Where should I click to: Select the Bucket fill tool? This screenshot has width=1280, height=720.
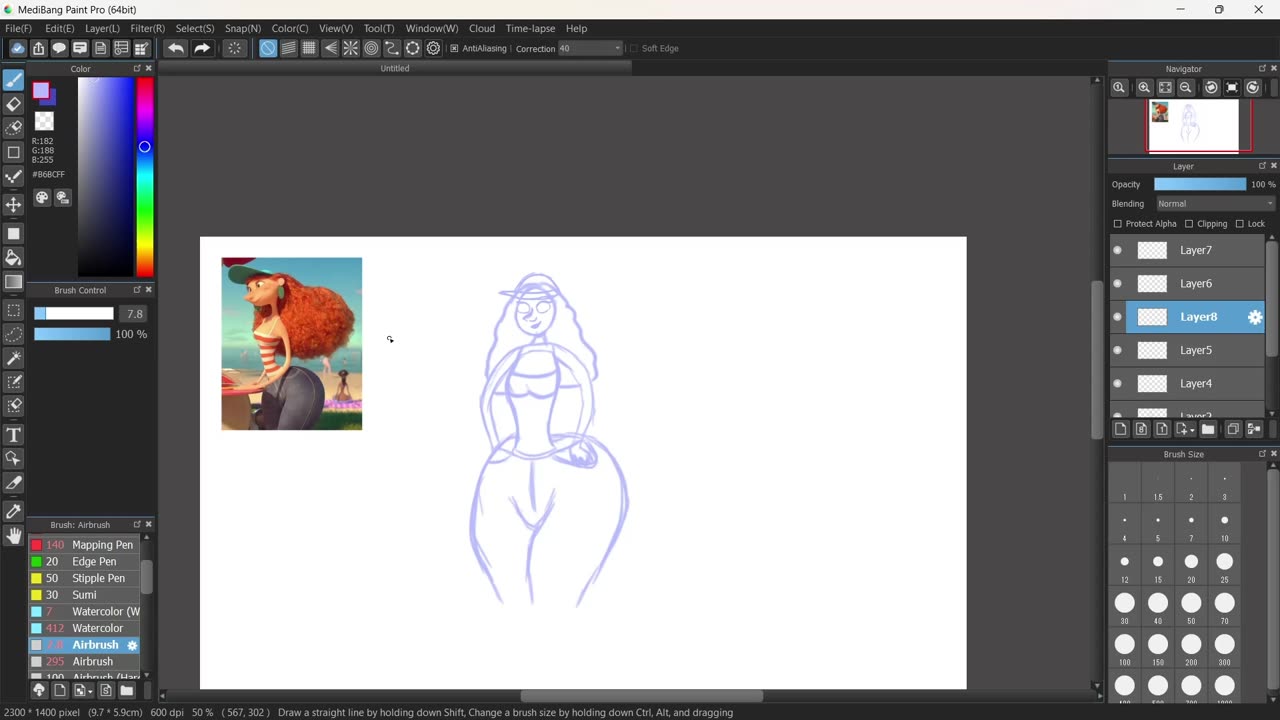tap(14, 258)
